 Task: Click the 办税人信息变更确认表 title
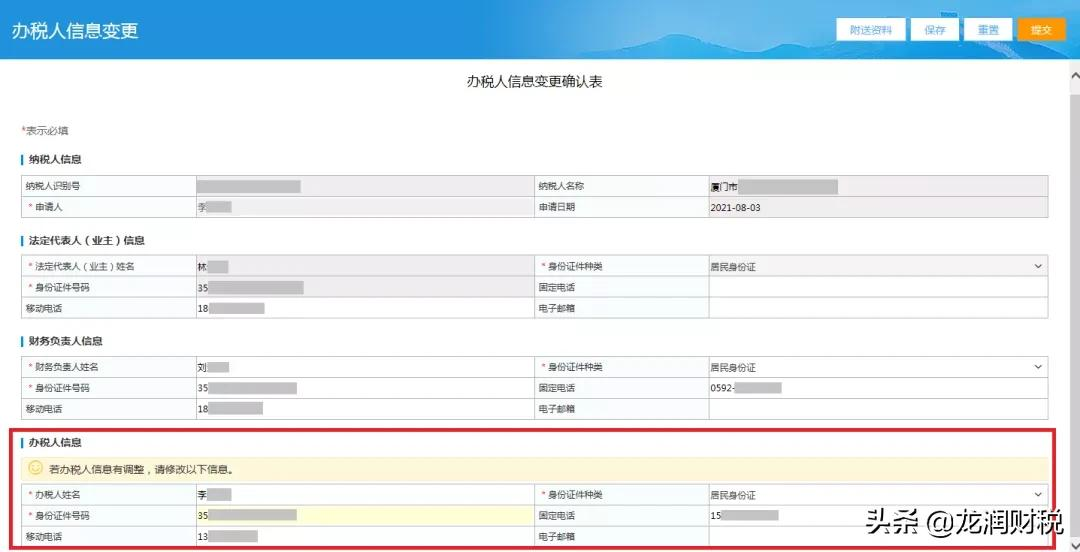(534, 81)
